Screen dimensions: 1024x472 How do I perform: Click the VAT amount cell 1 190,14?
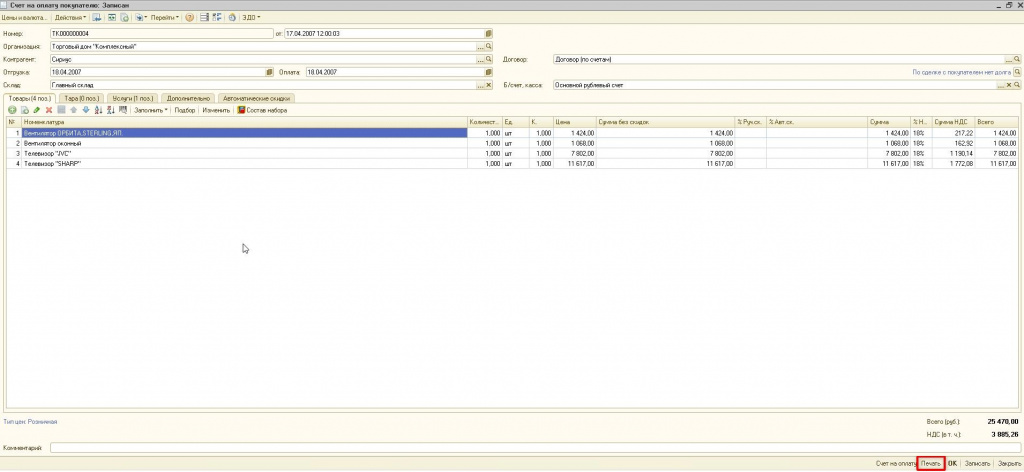pyautogui.click(x=953, y=153)
